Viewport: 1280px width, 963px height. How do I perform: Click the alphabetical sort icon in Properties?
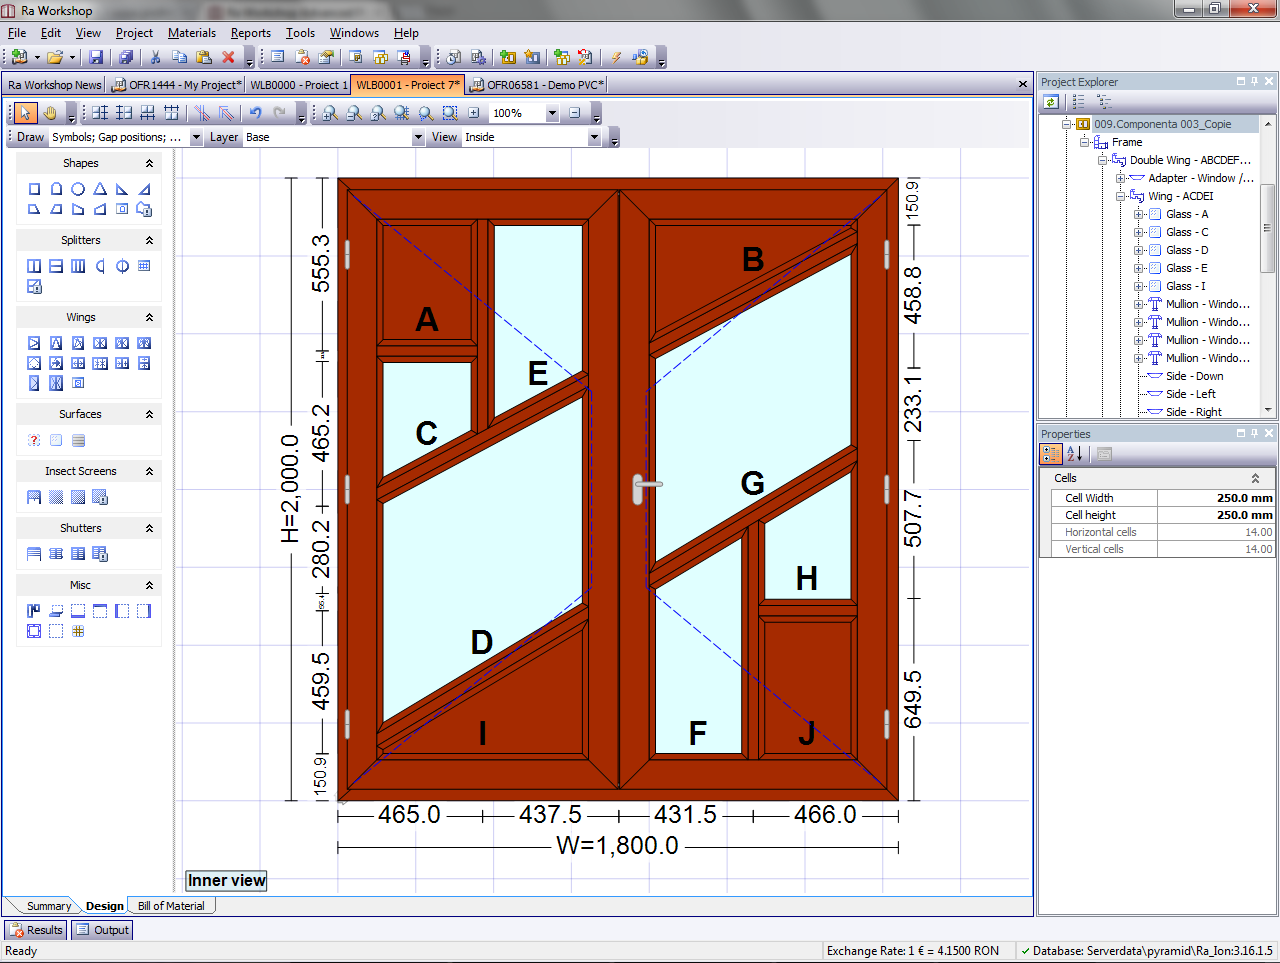(x=1074, y=454)
